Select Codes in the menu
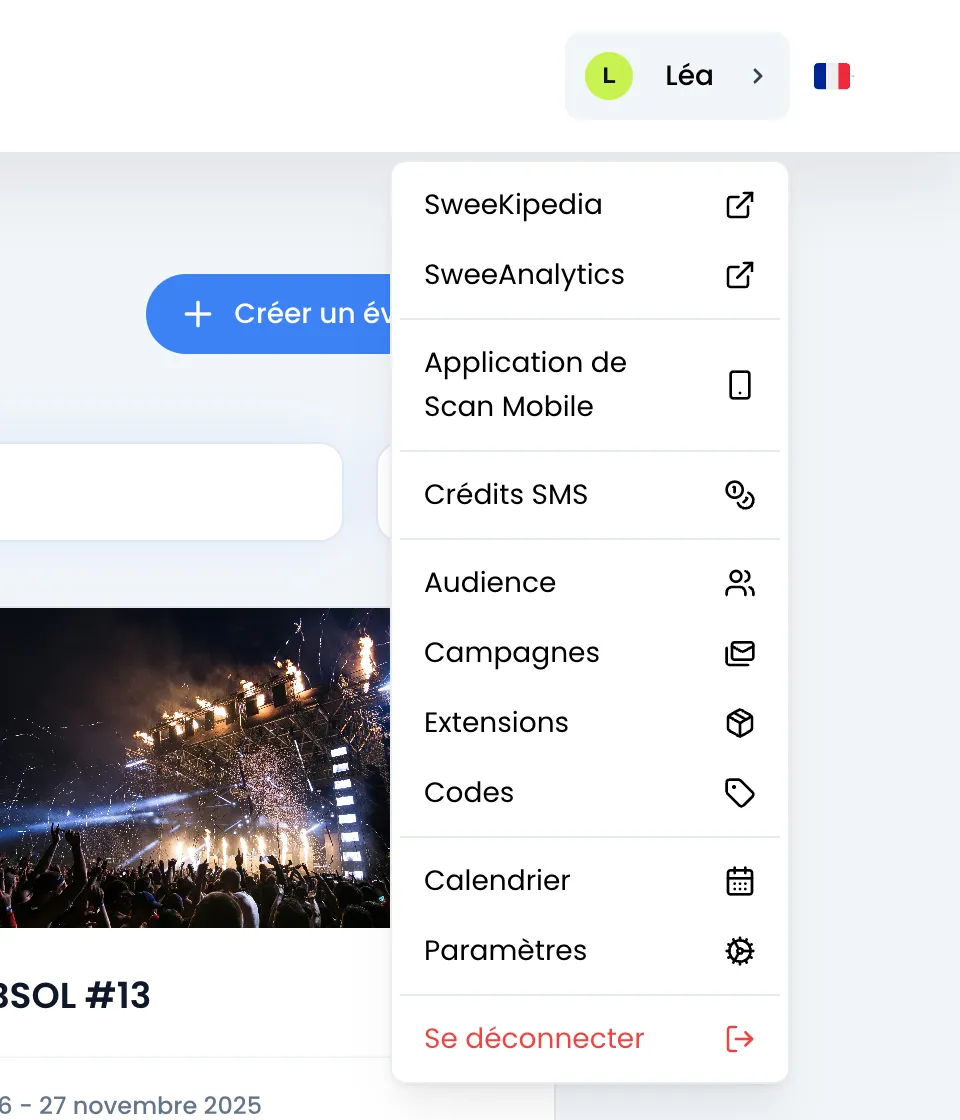The width and height of the screenshot is (960, 1120). (589, 793)
